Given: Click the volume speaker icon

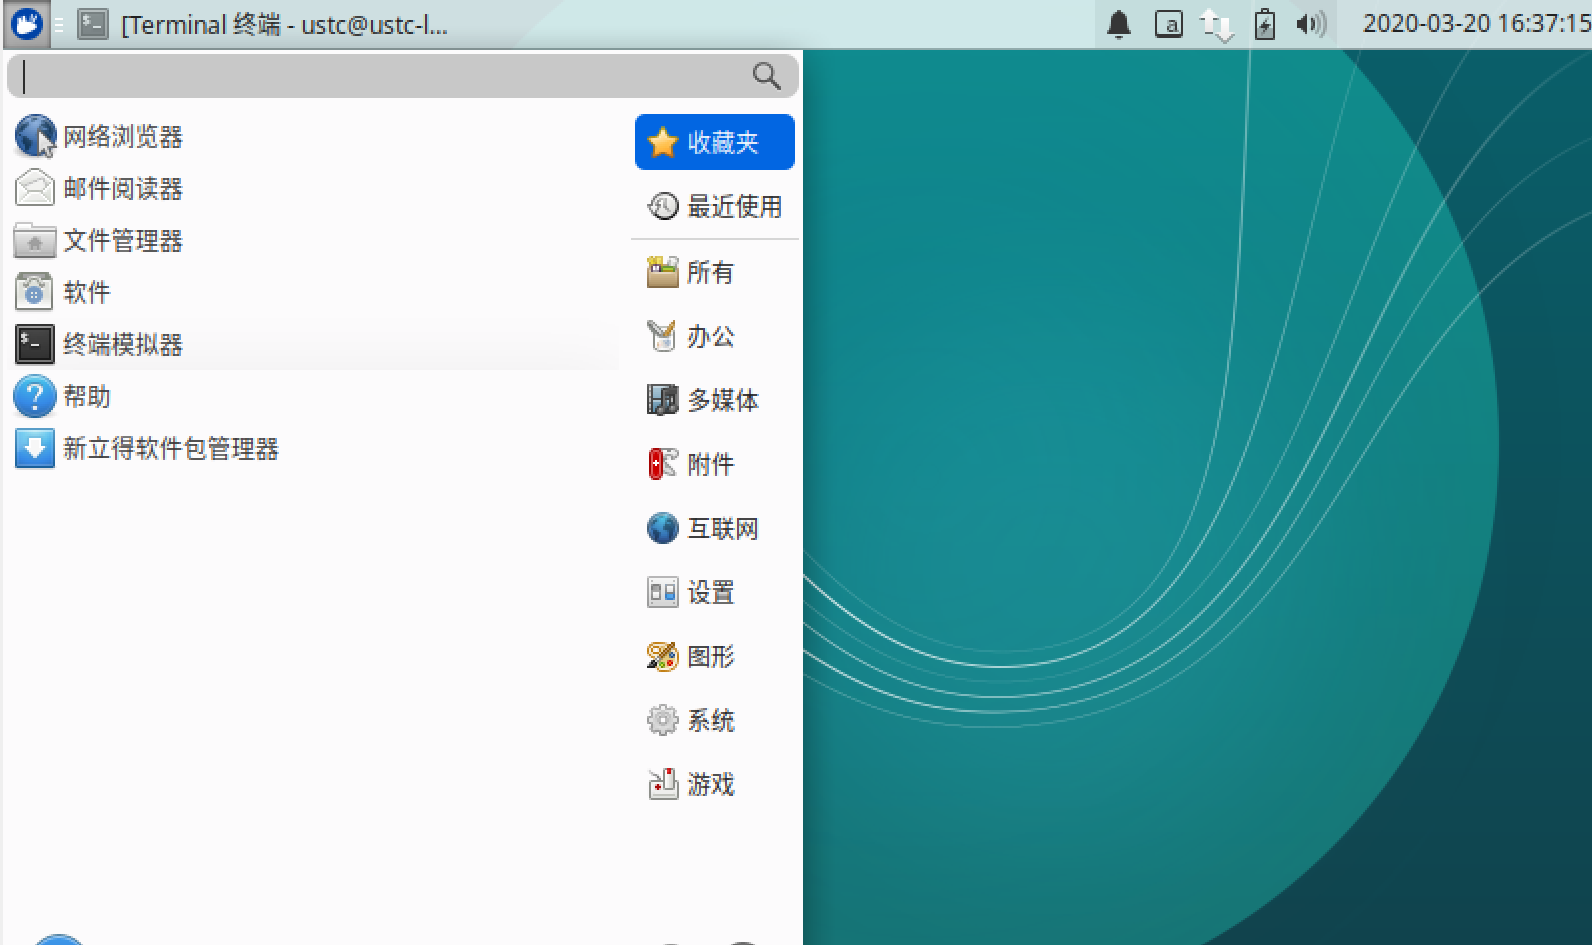Looking at the screenshot, I should [x=1310, y=24].
